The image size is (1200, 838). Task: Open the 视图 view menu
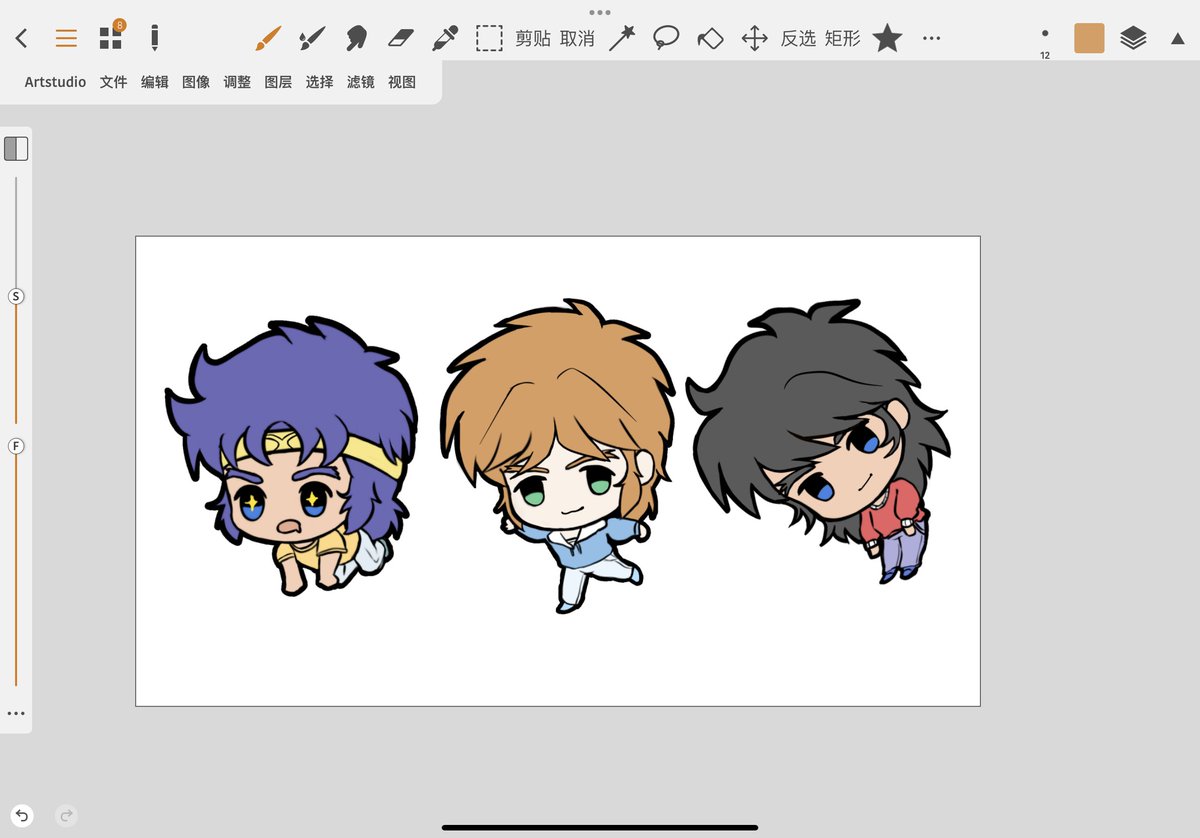[401, 82]
